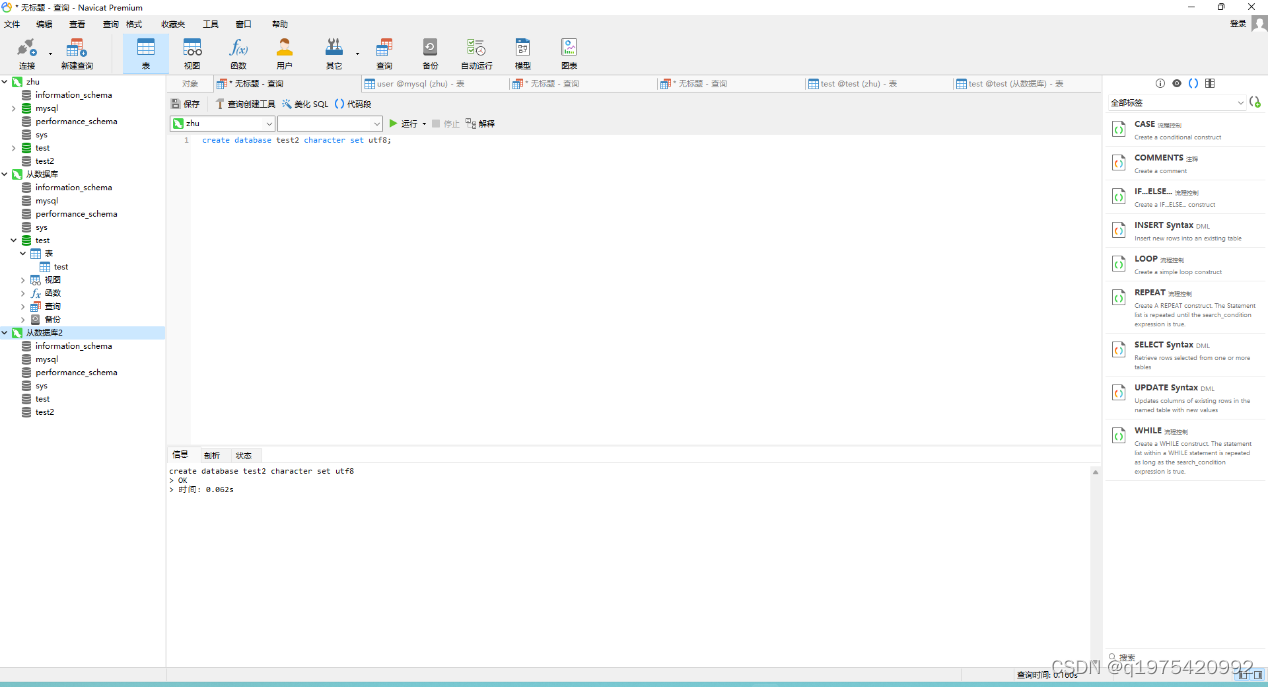The image size is (1268, 687).
Task: Click the 连接 connection toolbar icon
Action: tap(27, 47)
